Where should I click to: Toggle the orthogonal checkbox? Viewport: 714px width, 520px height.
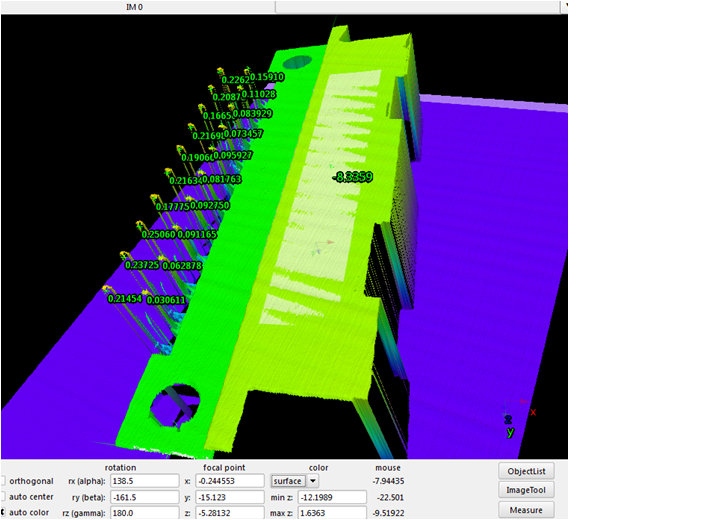(x=3, y=481)
